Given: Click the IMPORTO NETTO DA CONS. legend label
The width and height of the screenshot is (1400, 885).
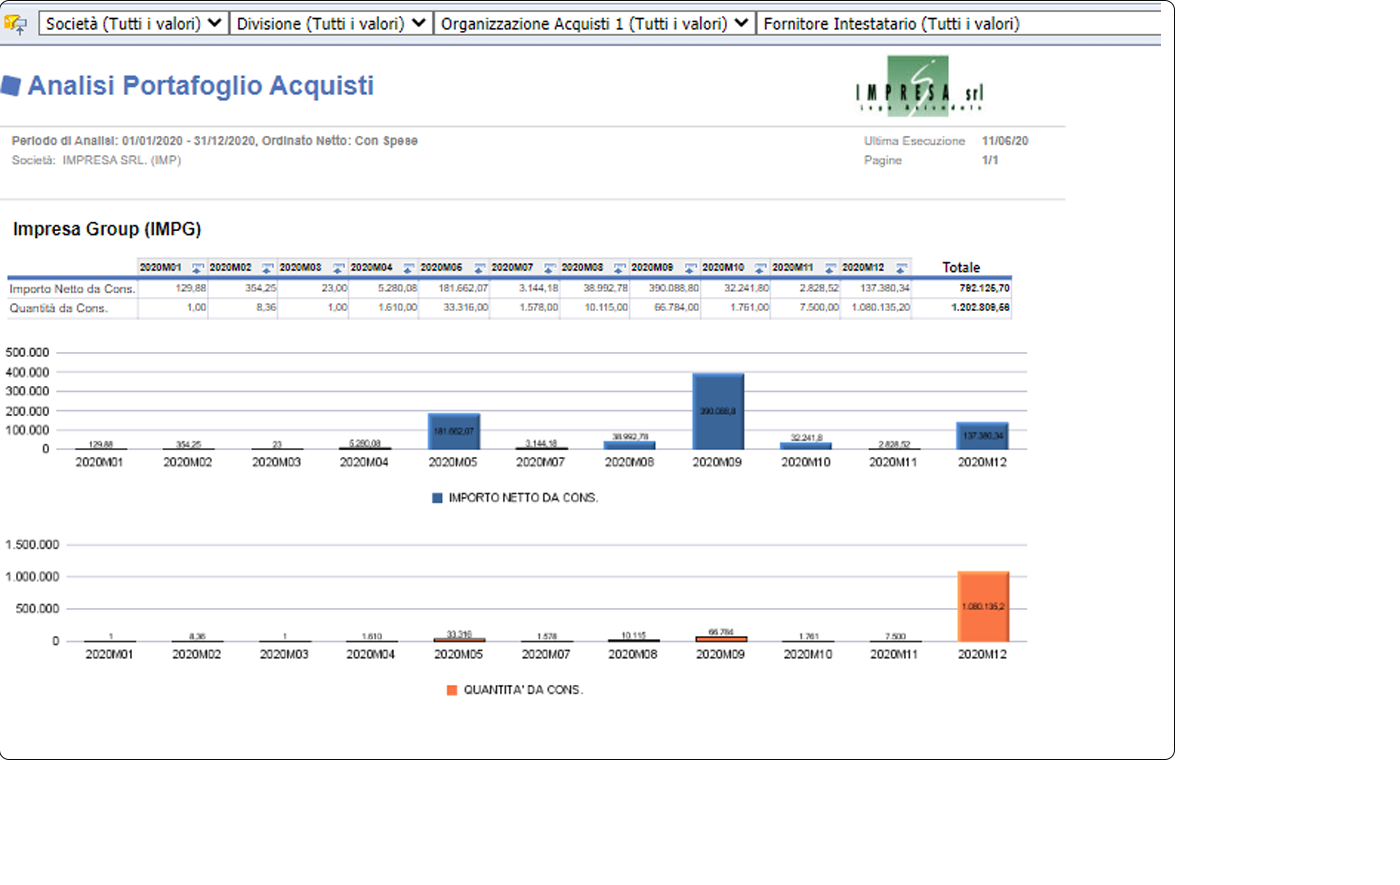Looking at the screenshot, I should [523, 498].
